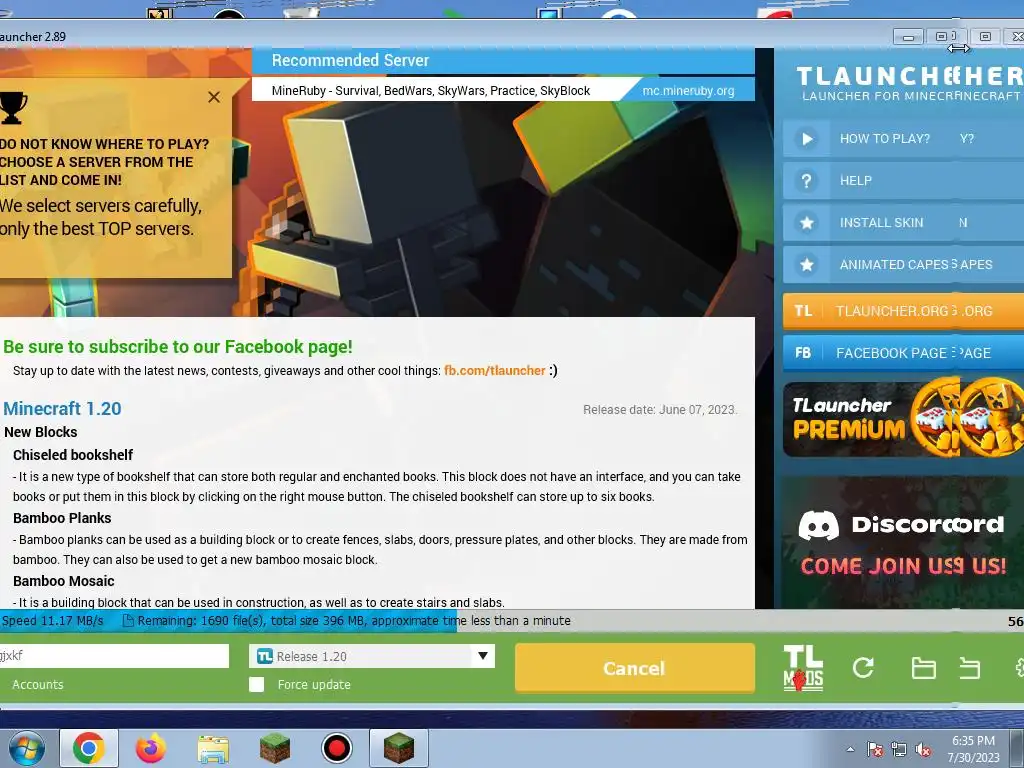Open the Release 1.20 version dropdown
The image size is (1024, 768).
point(372,656)
